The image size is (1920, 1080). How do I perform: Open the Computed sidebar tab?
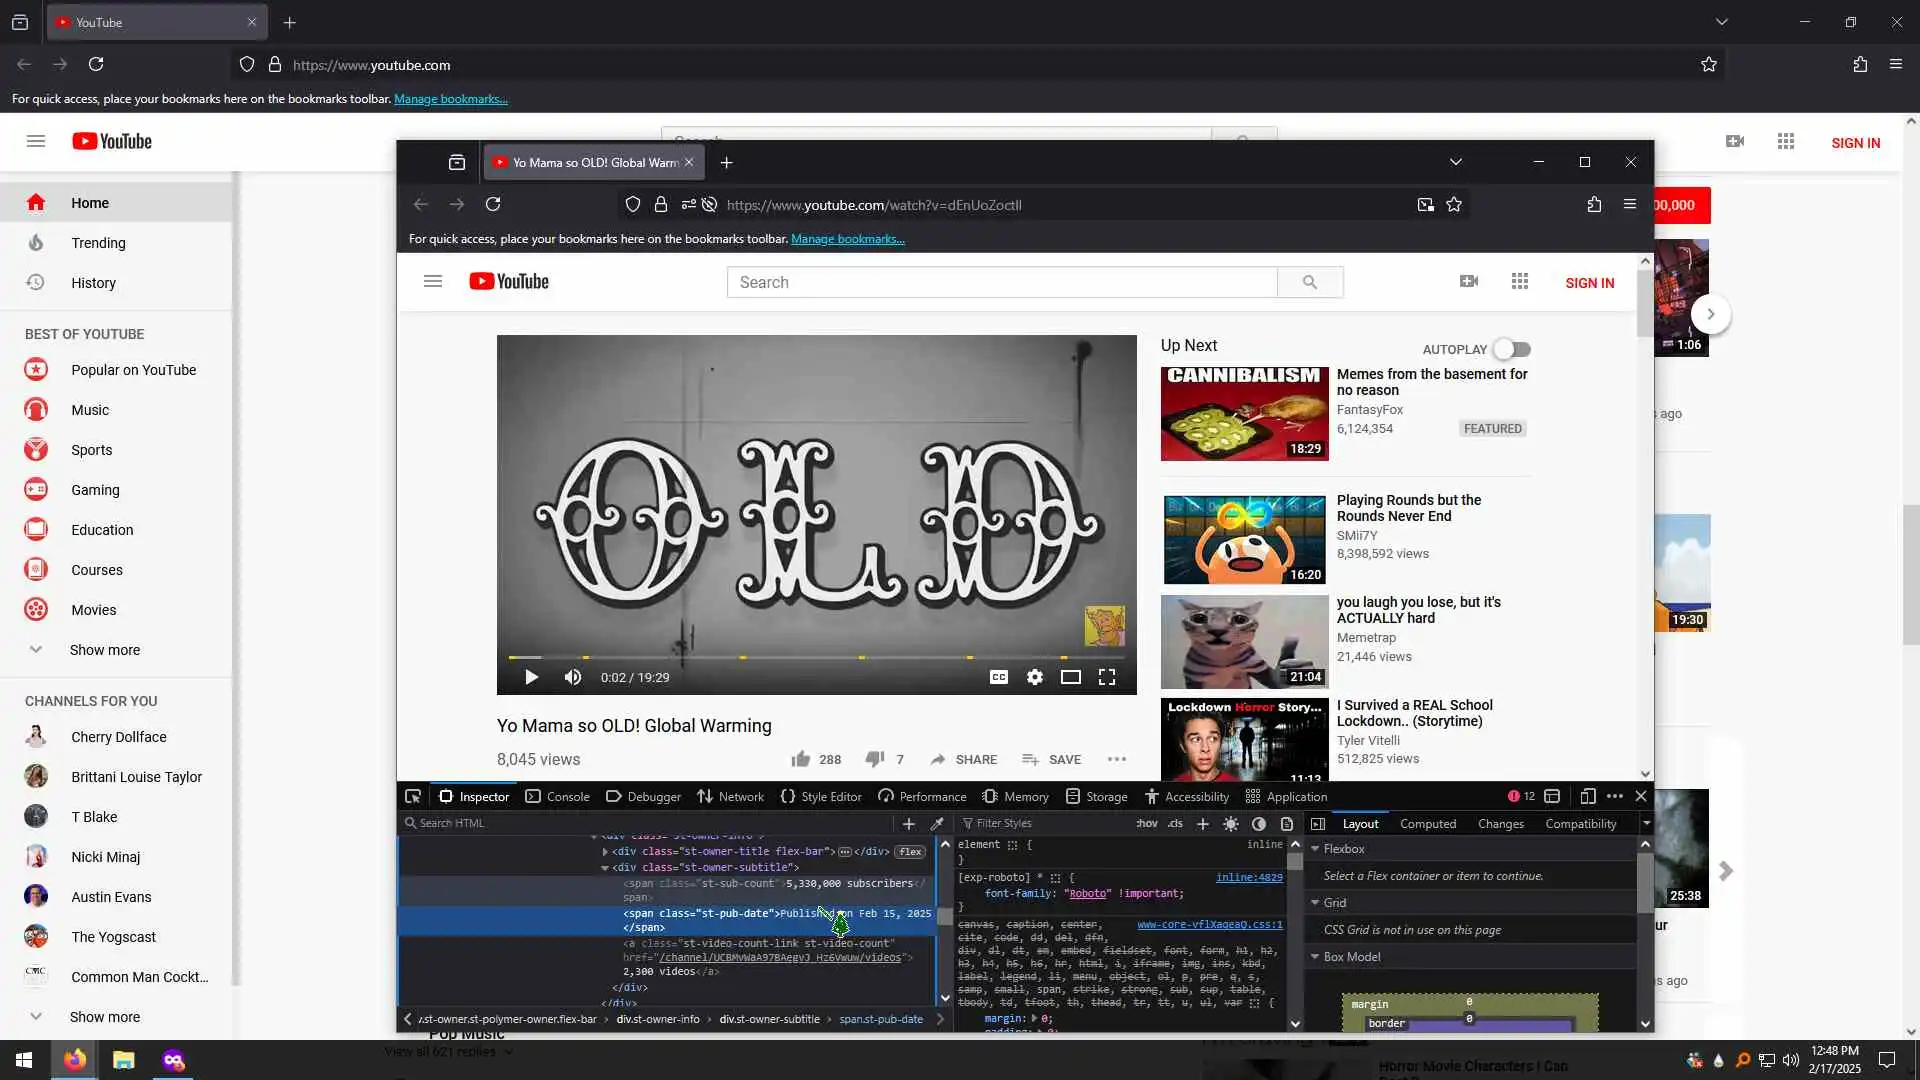coord(1427,824)
